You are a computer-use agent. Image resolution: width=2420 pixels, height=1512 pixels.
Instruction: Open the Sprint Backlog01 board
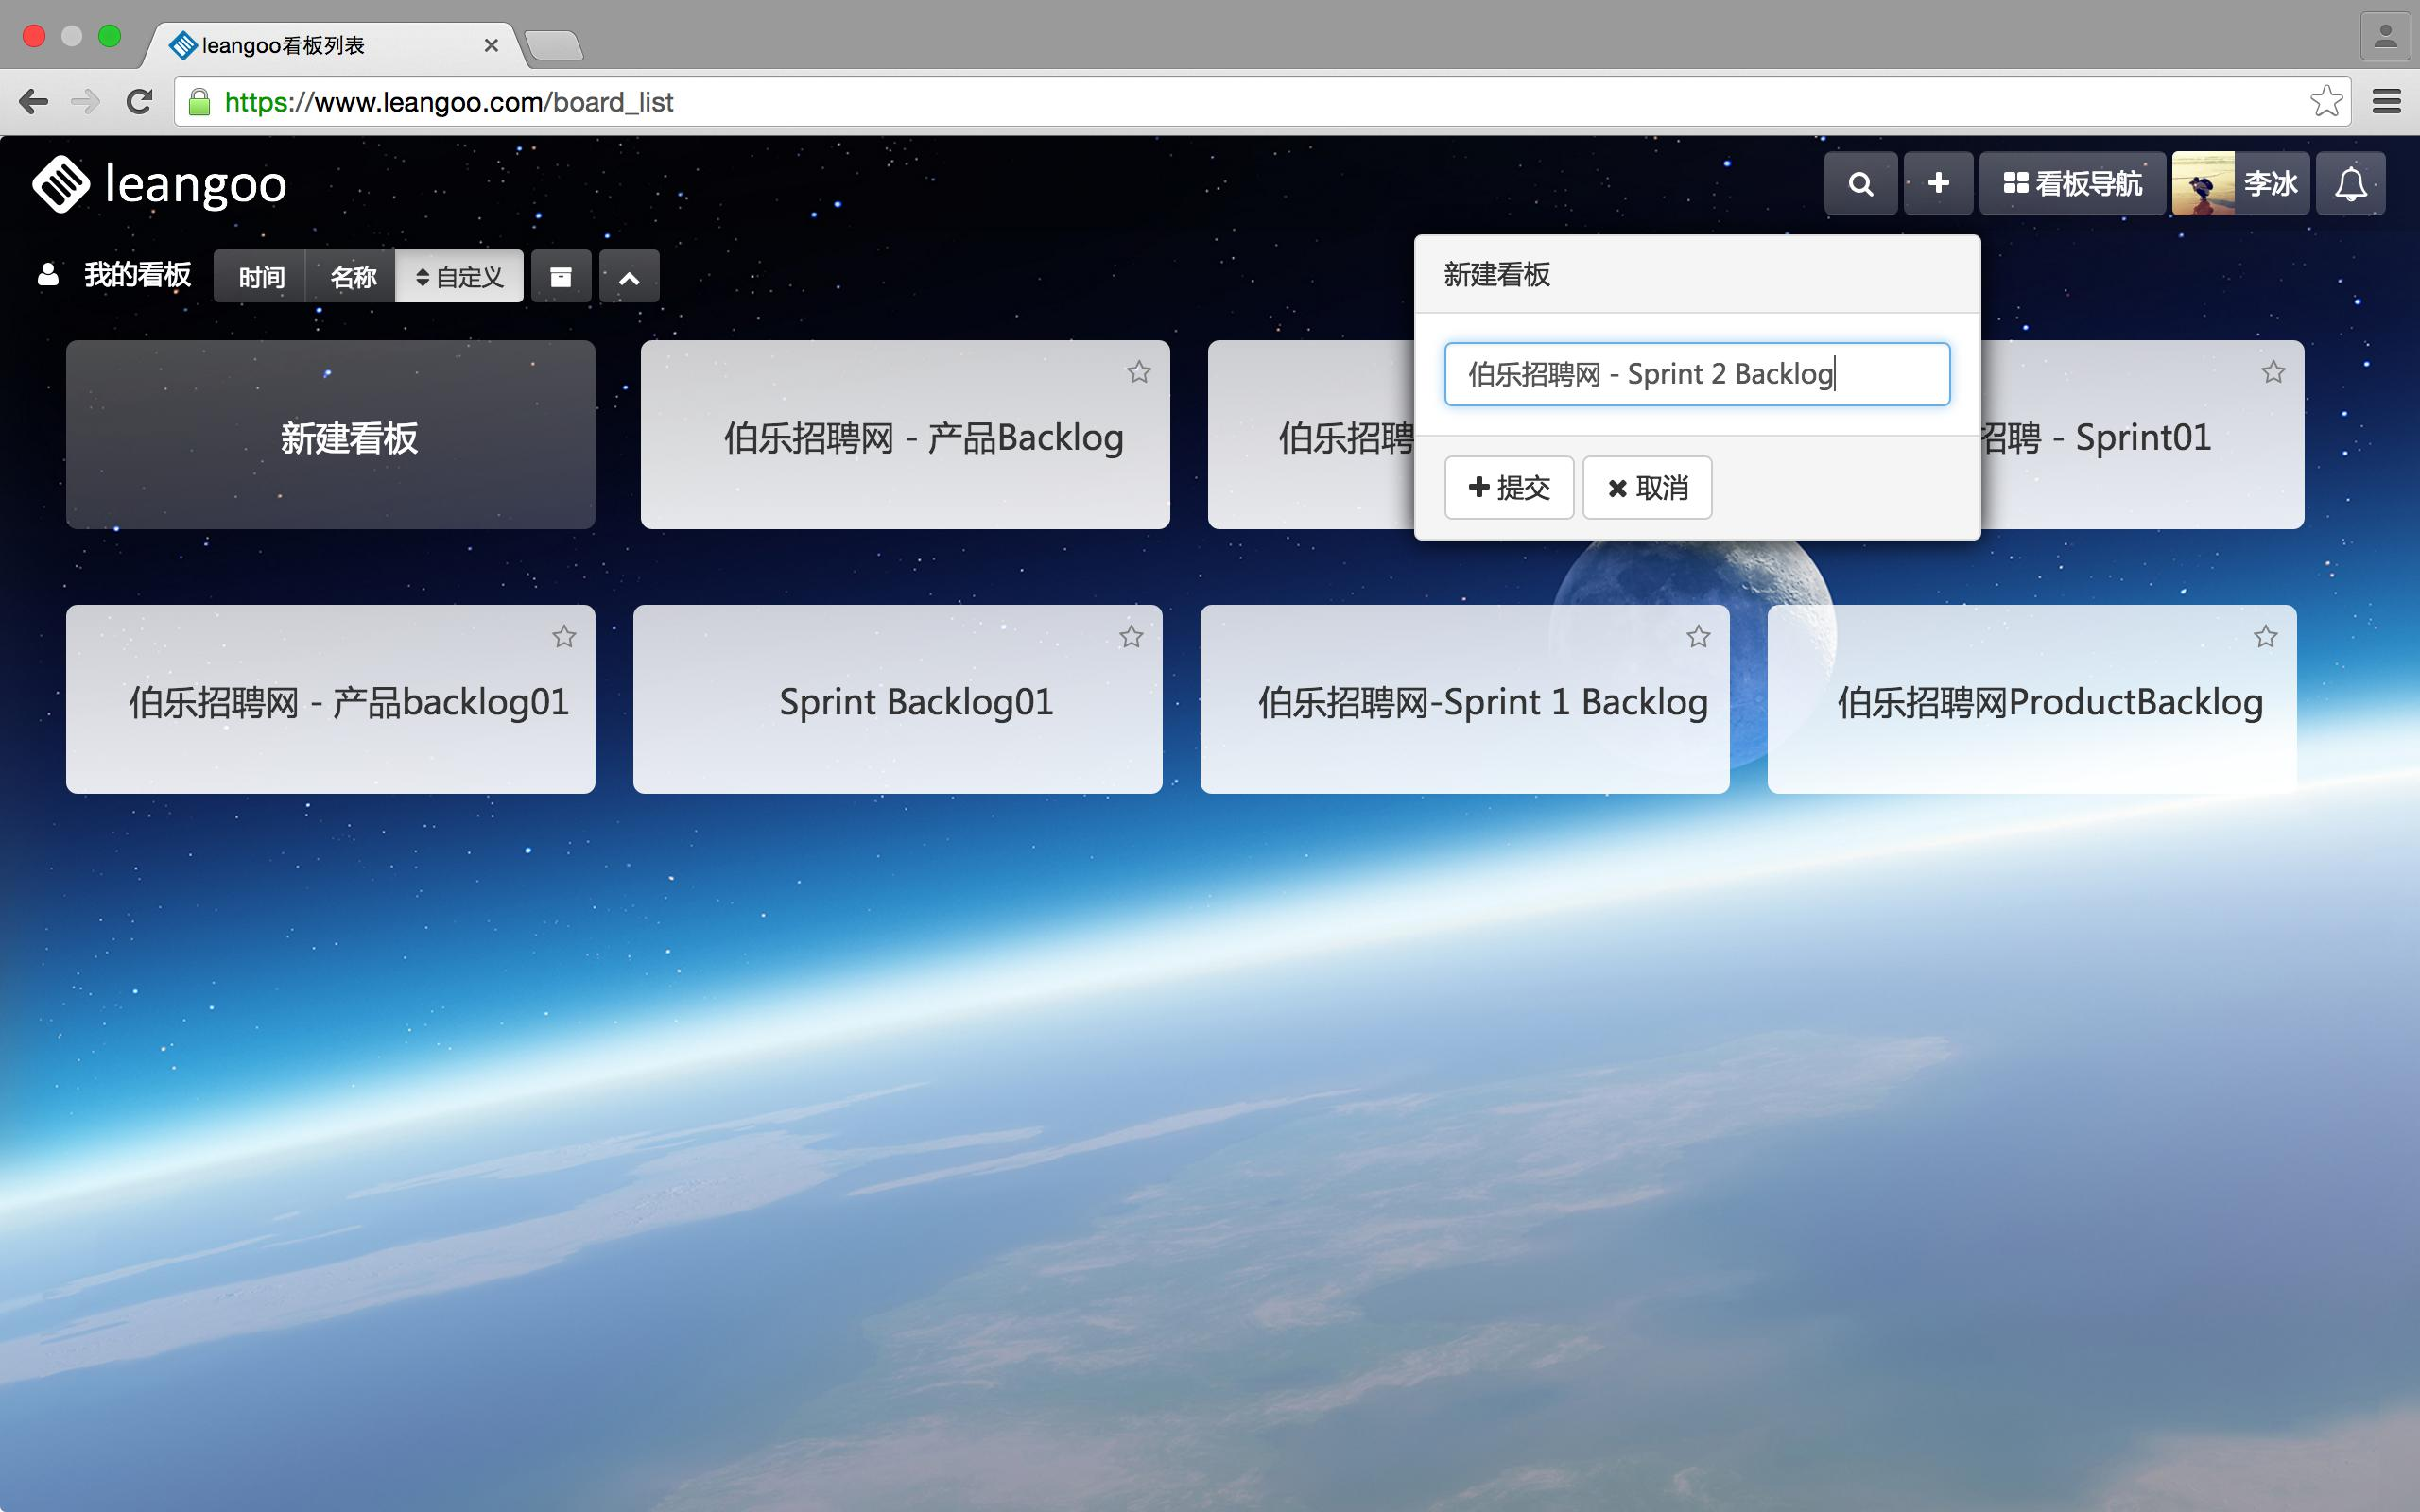coord(898,700)
